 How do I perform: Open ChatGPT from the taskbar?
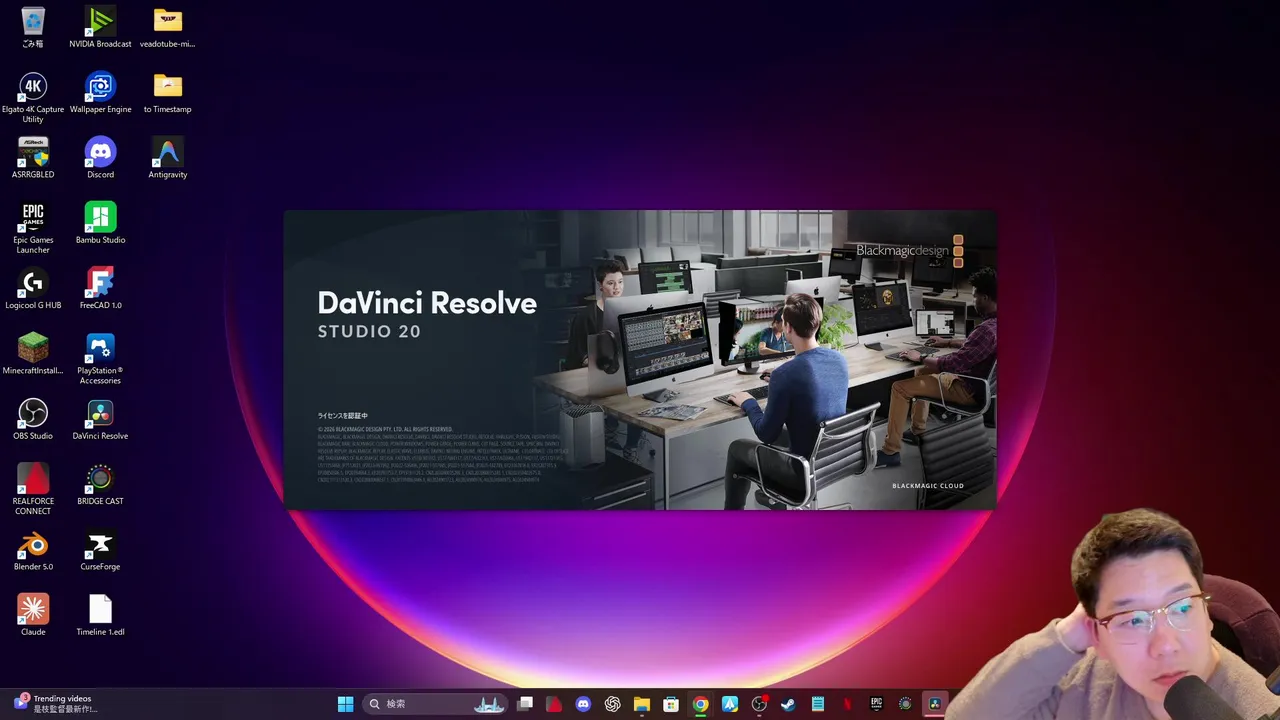click(x=612, y=704)
